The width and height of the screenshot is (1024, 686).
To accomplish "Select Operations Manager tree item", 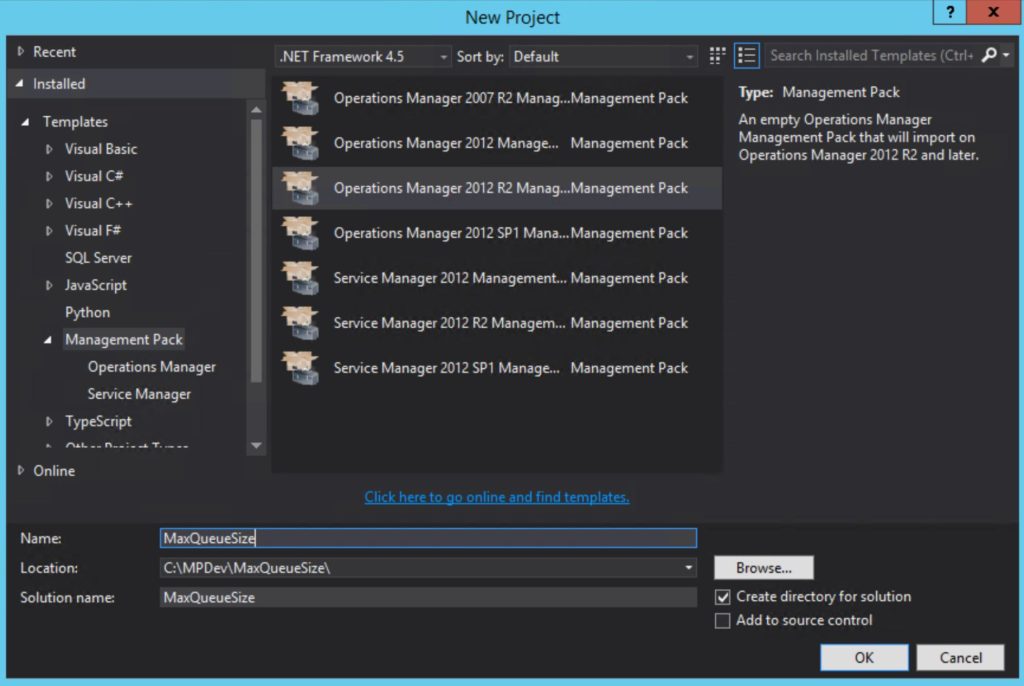I will pos(152,367).
